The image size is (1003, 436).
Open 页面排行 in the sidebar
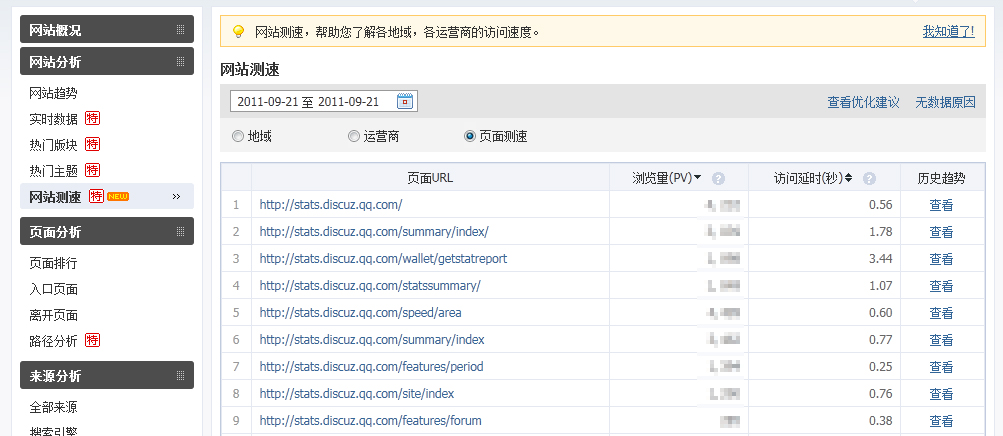[x=54, y=263]
